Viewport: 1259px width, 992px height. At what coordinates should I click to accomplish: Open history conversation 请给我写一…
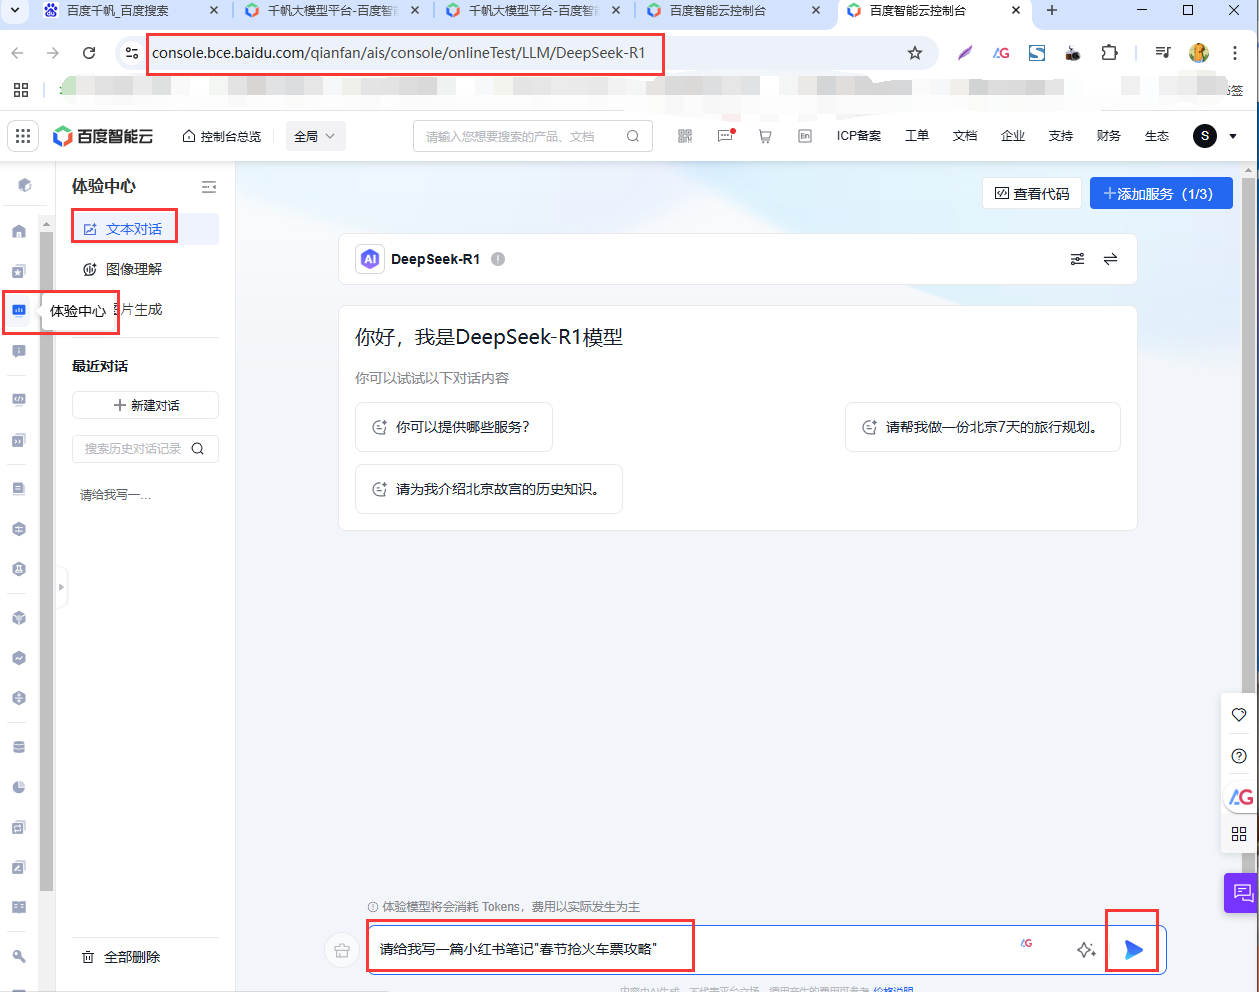tap(116, 495)
